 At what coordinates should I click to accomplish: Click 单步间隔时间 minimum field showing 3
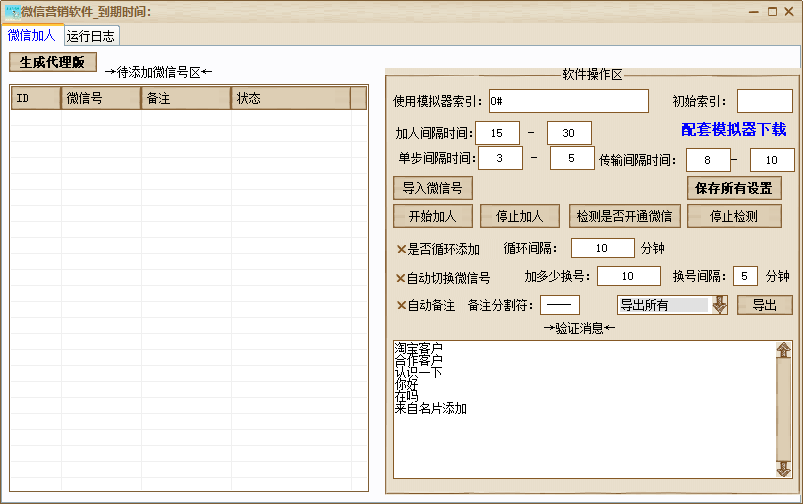500,158
